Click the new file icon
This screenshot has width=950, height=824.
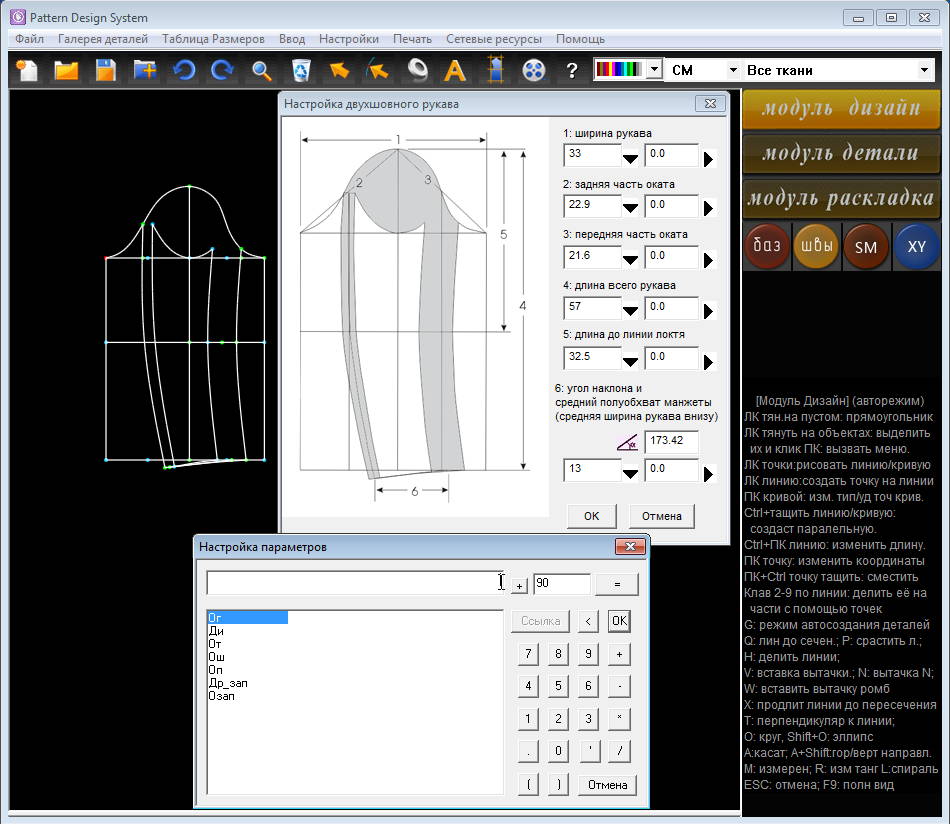click(x=27, y=70)
